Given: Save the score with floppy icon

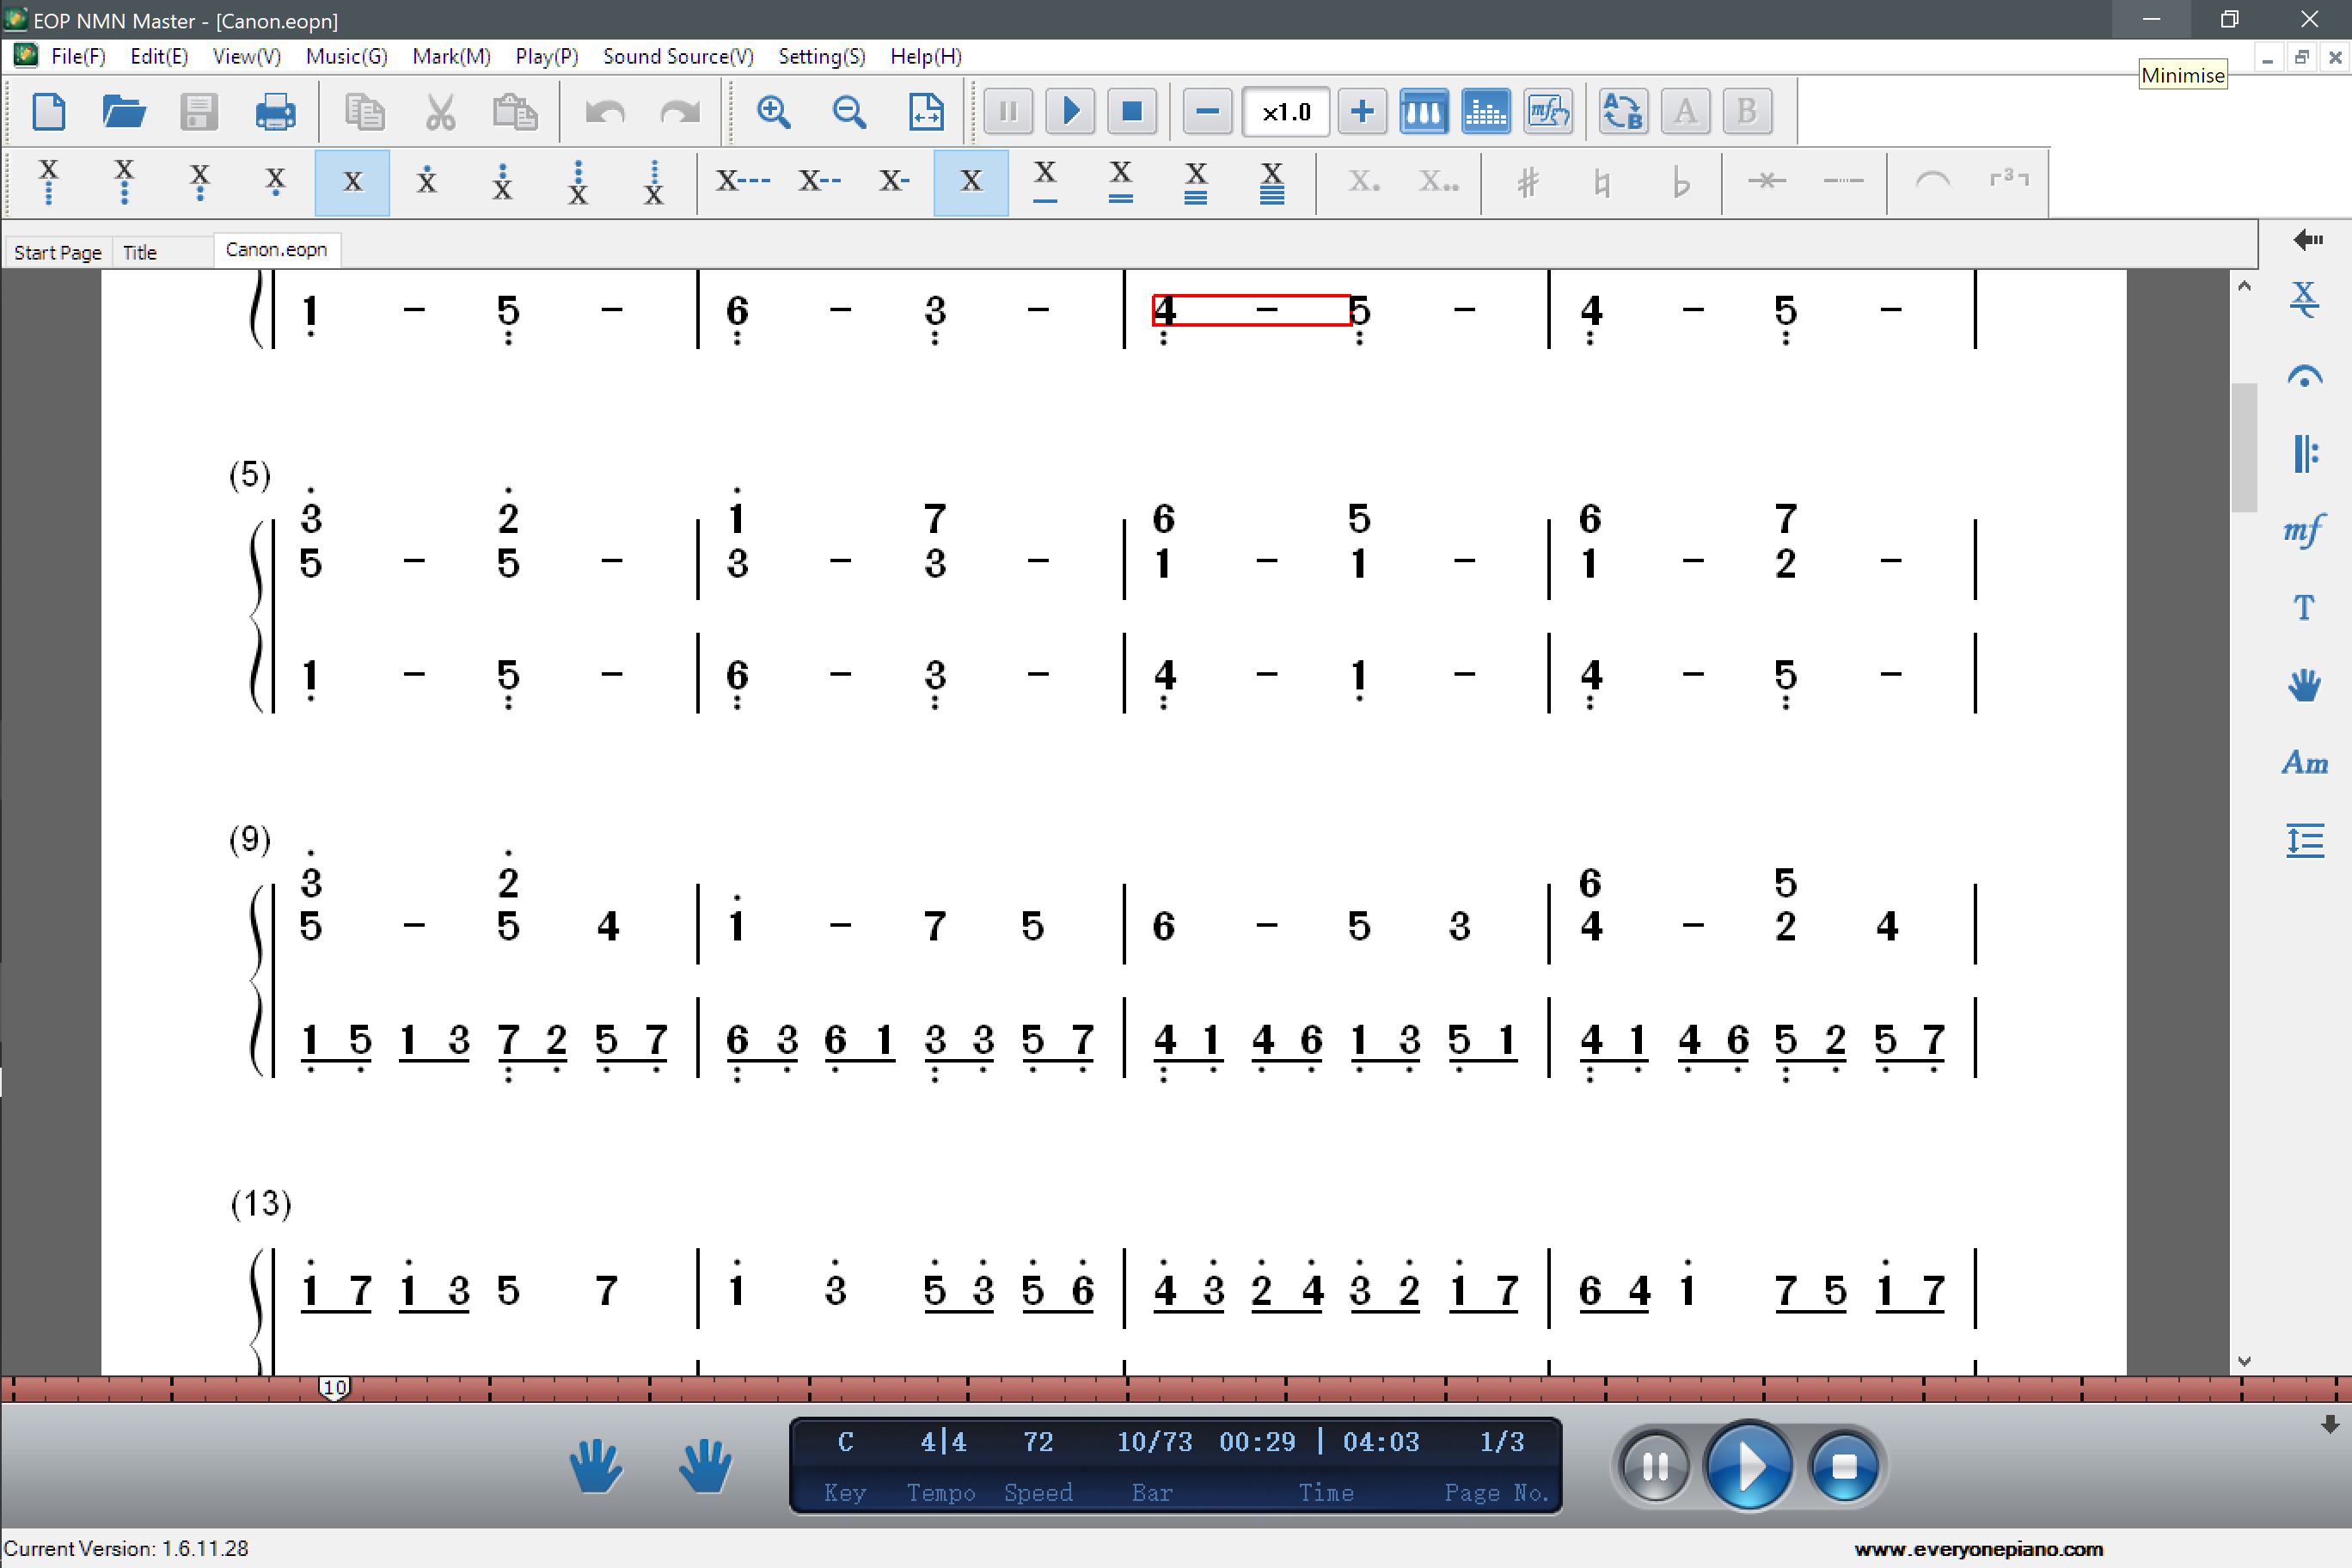Looking at the screenshot, I should click(199, 111).
